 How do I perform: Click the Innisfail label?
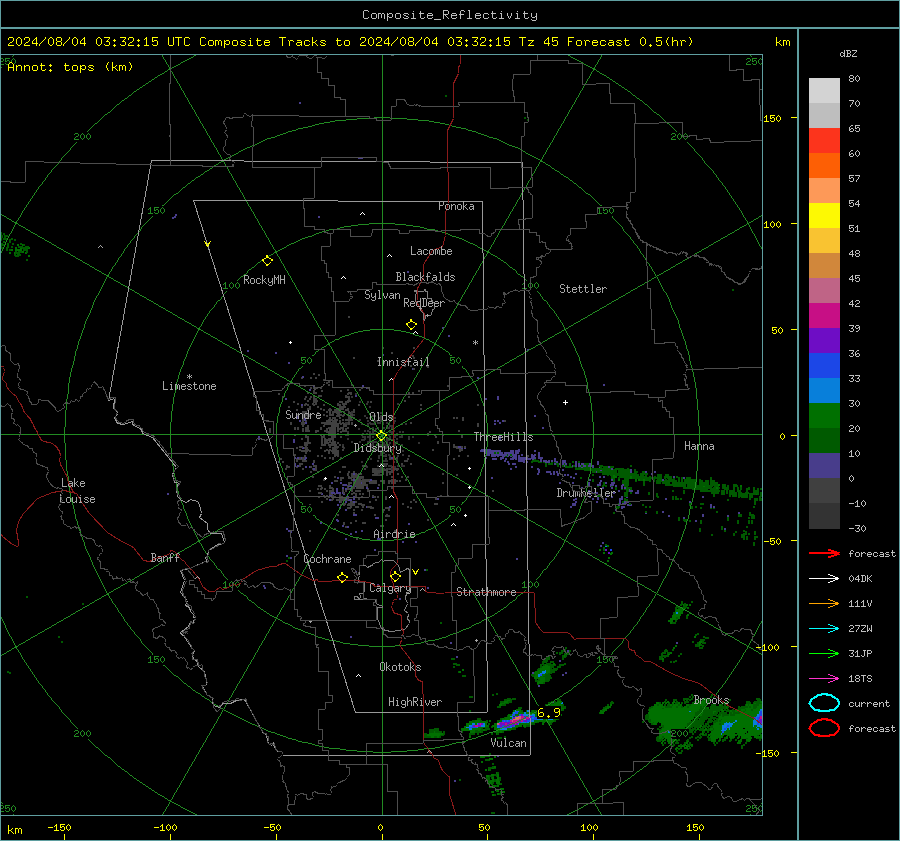(x=403, y=362)
